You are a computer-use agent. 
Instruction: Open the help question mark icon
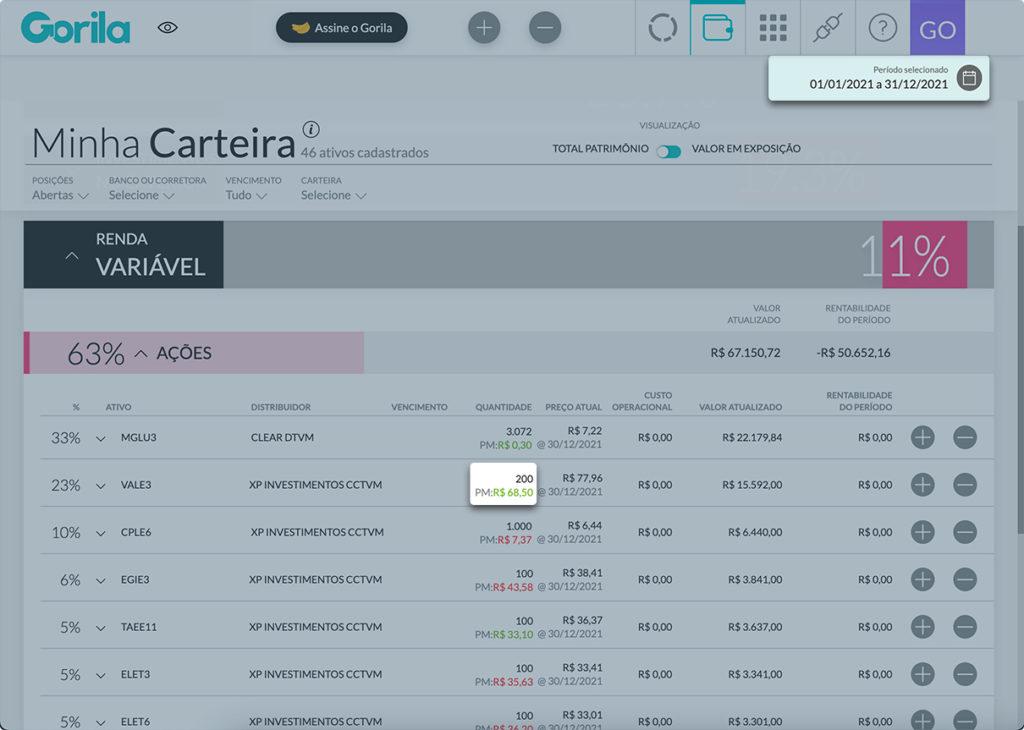882,28
